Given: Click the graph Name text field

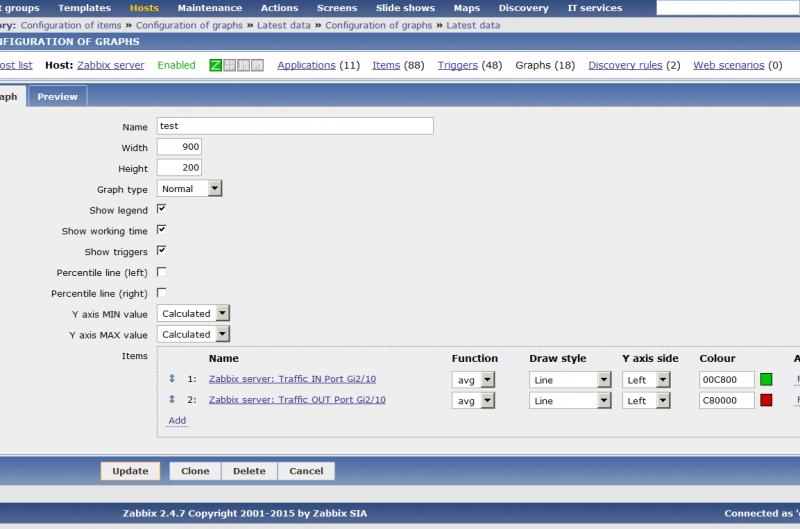Looking at the screenshot, I should [295, 126].
